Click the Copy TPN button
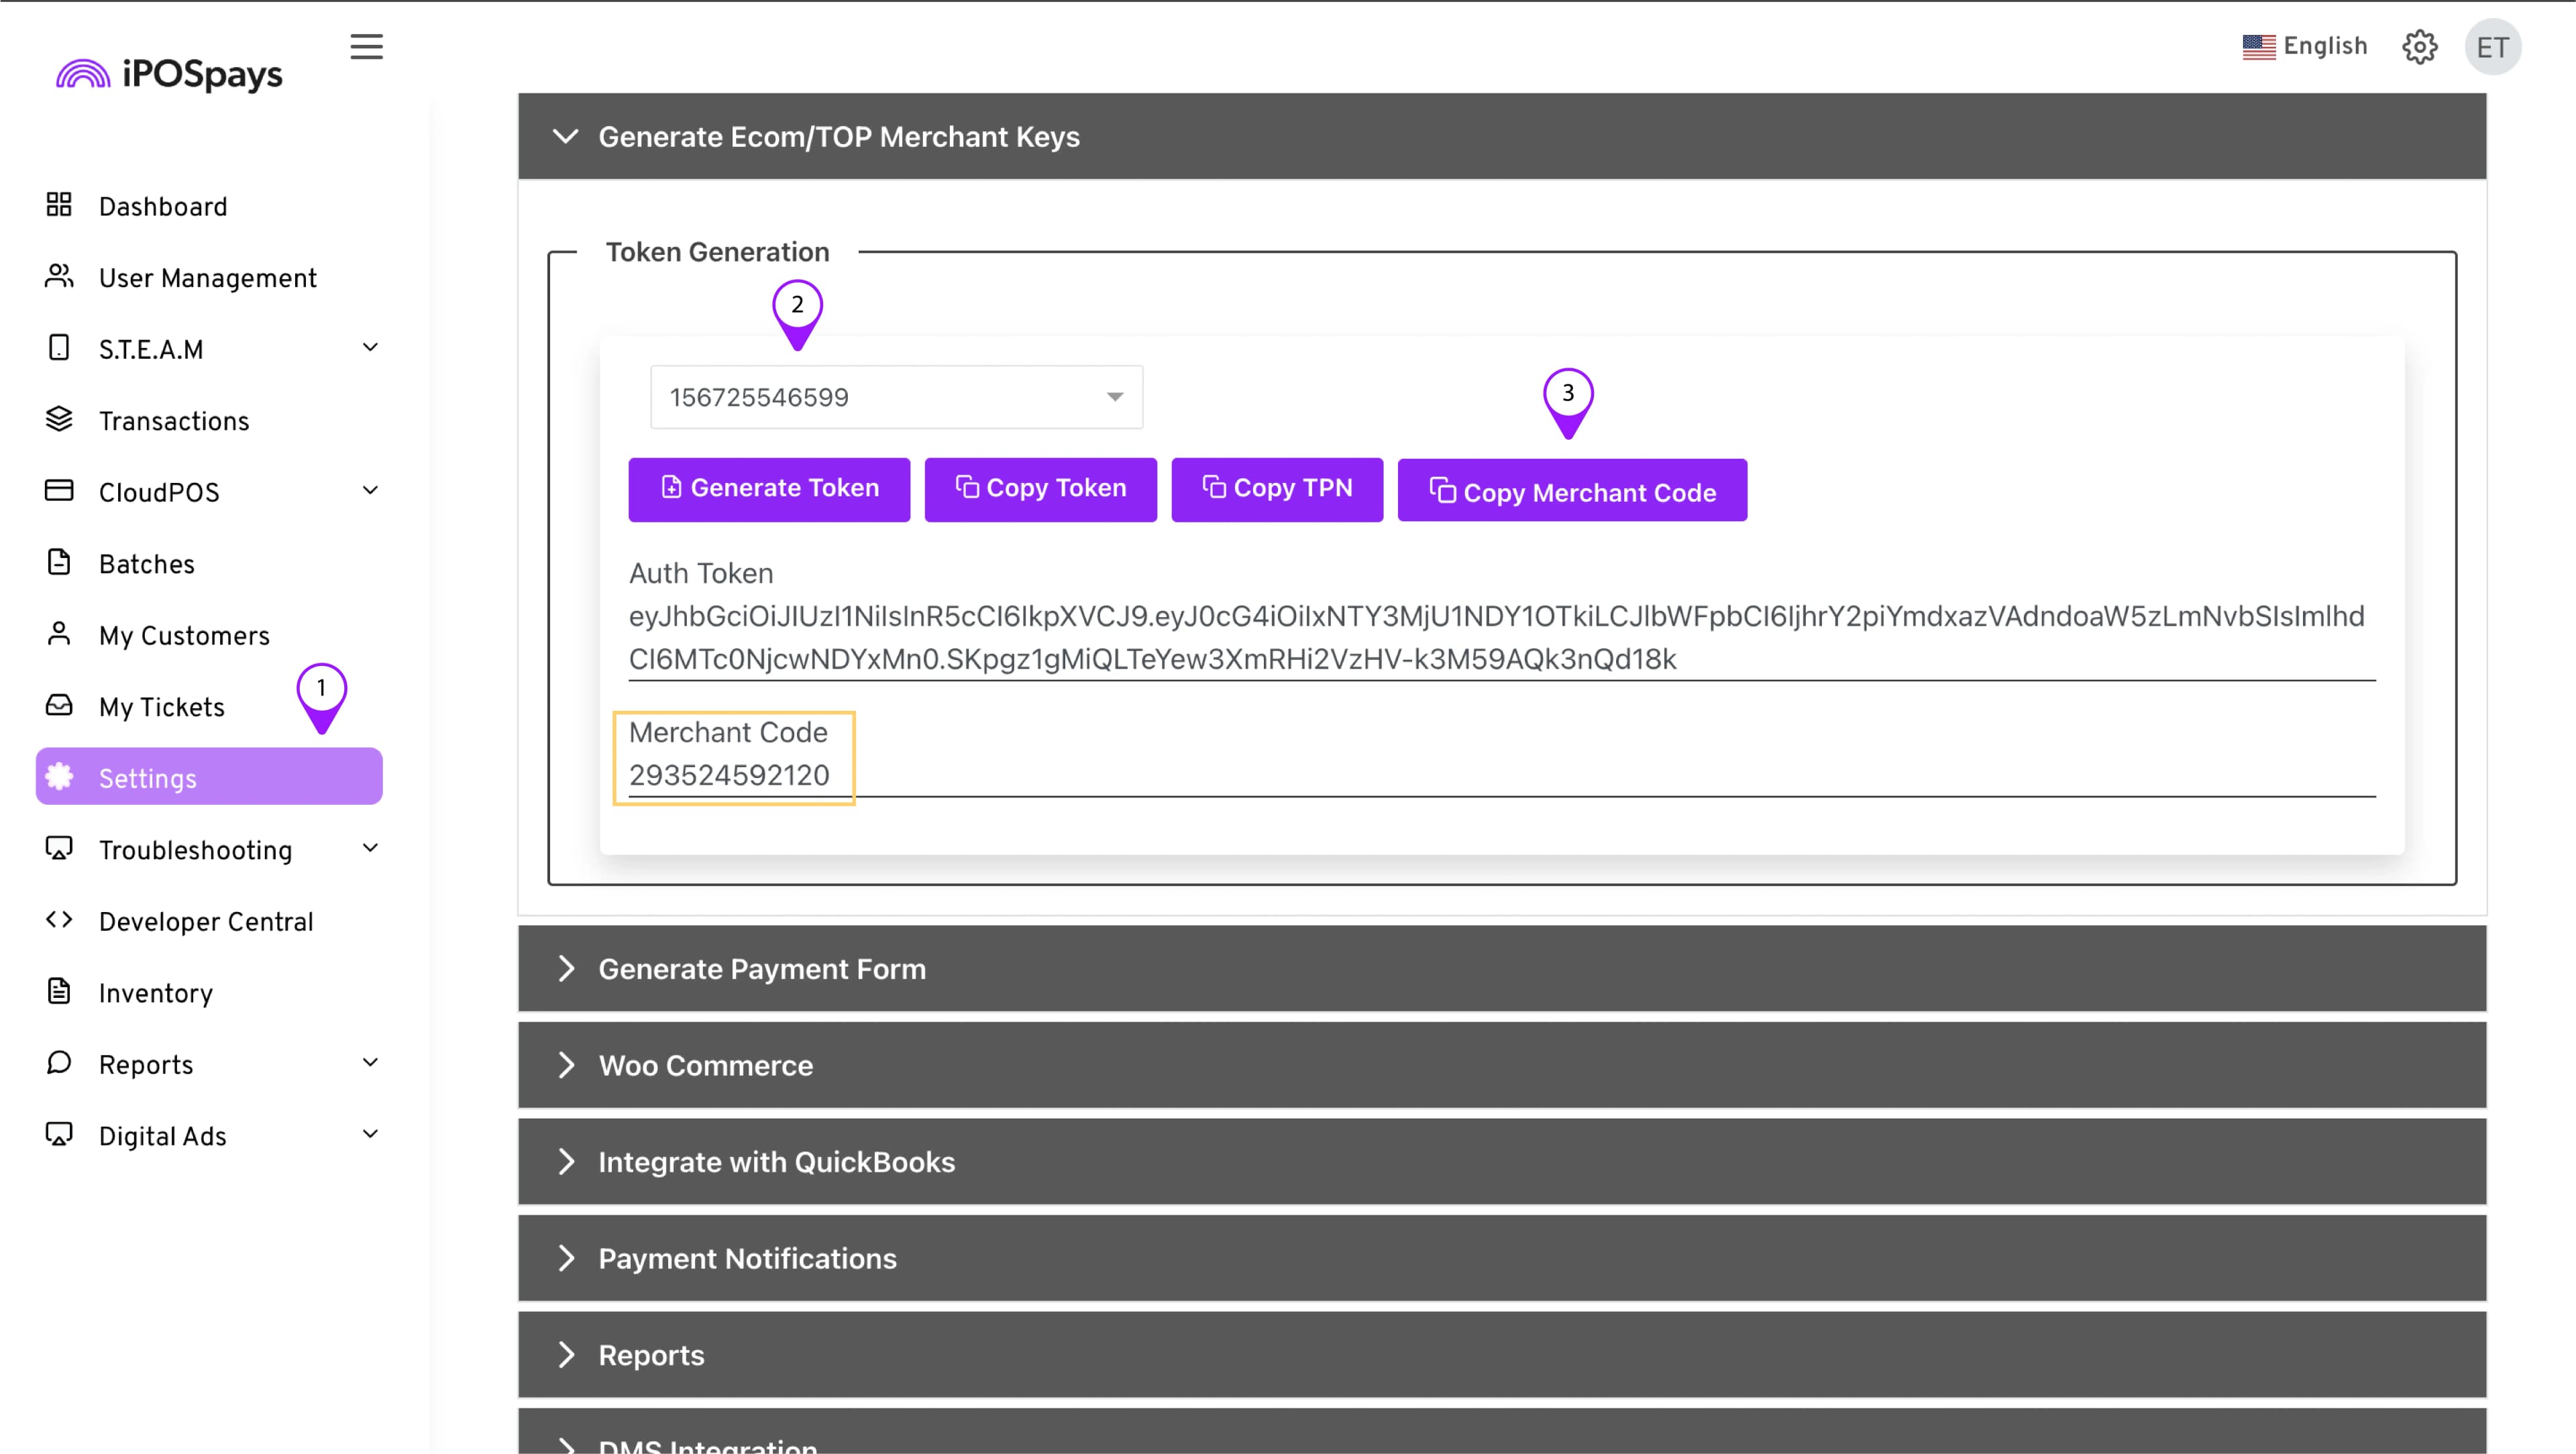 point(1277,489)
